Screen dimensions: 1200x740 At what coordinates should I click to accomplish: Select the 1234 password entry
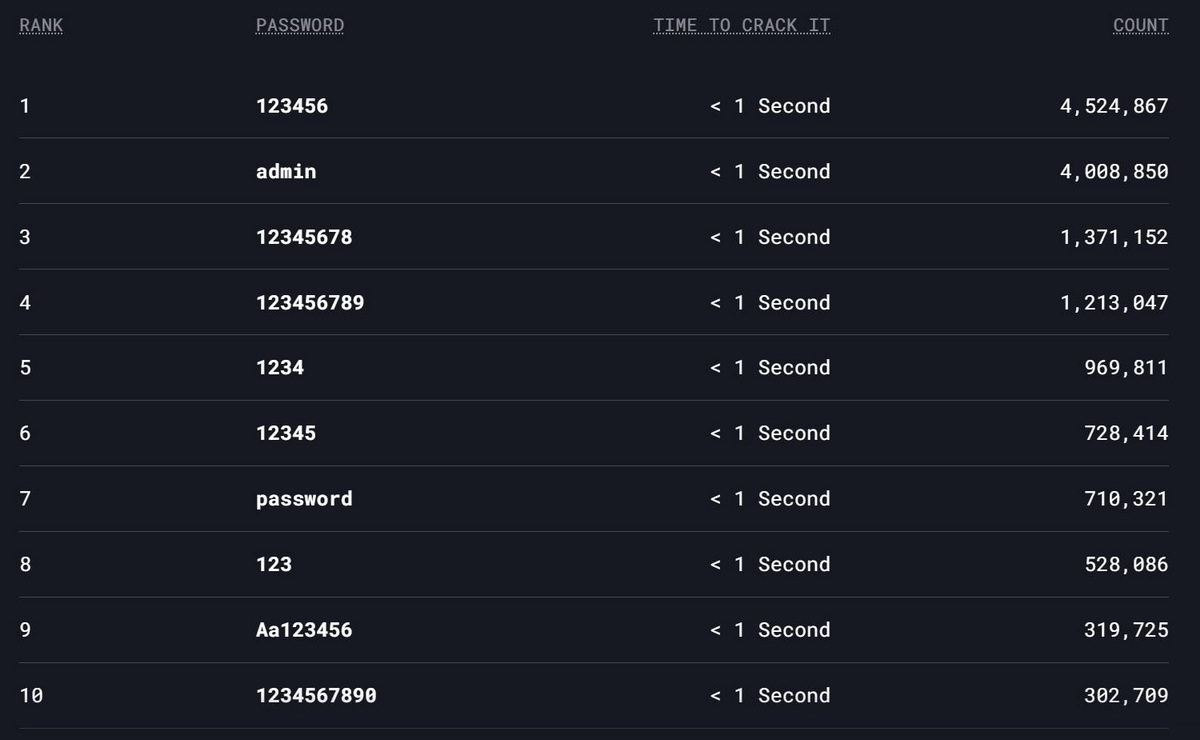(280, 368)
